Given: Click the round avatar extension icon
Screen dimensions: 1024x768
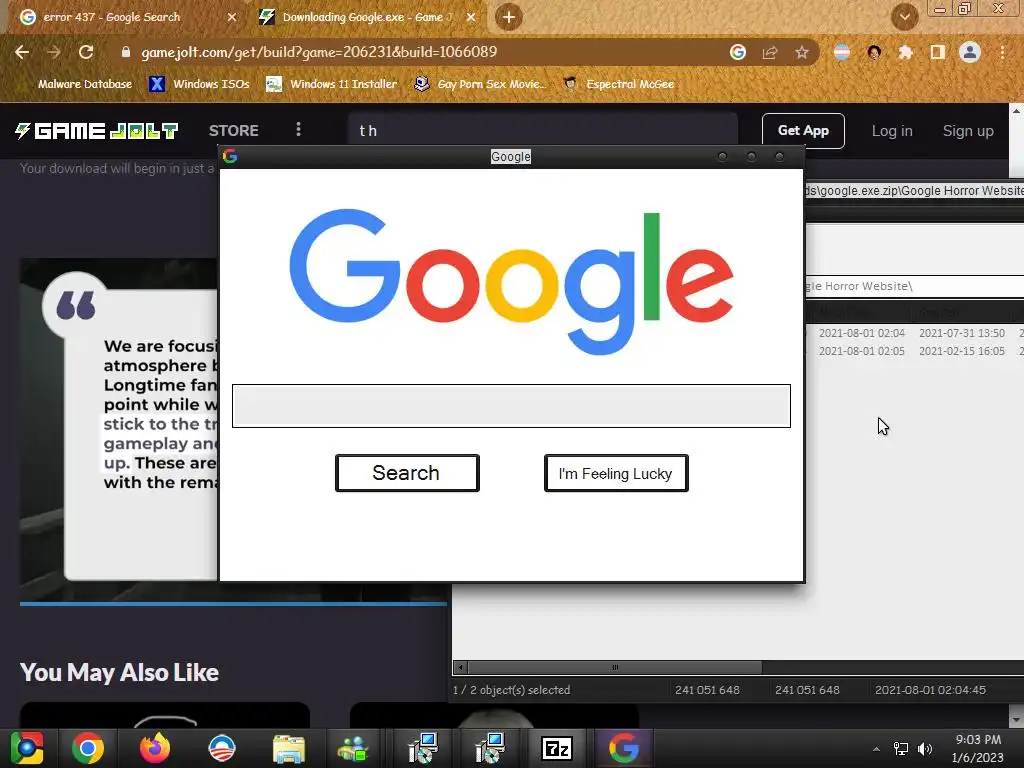Looking at the screenshot, I should (874, 52).
